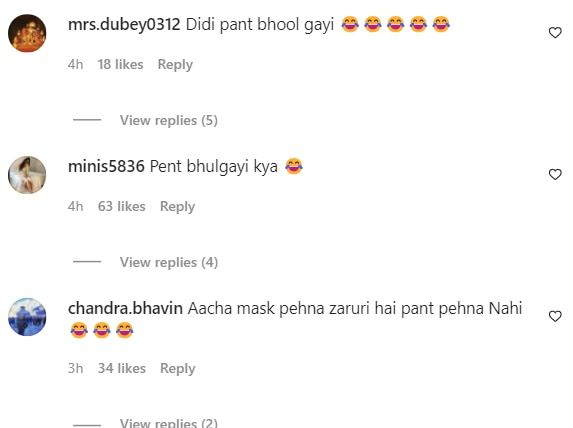Like the chandra.bhavin comment with heart icon

click(x=555, y=316)
